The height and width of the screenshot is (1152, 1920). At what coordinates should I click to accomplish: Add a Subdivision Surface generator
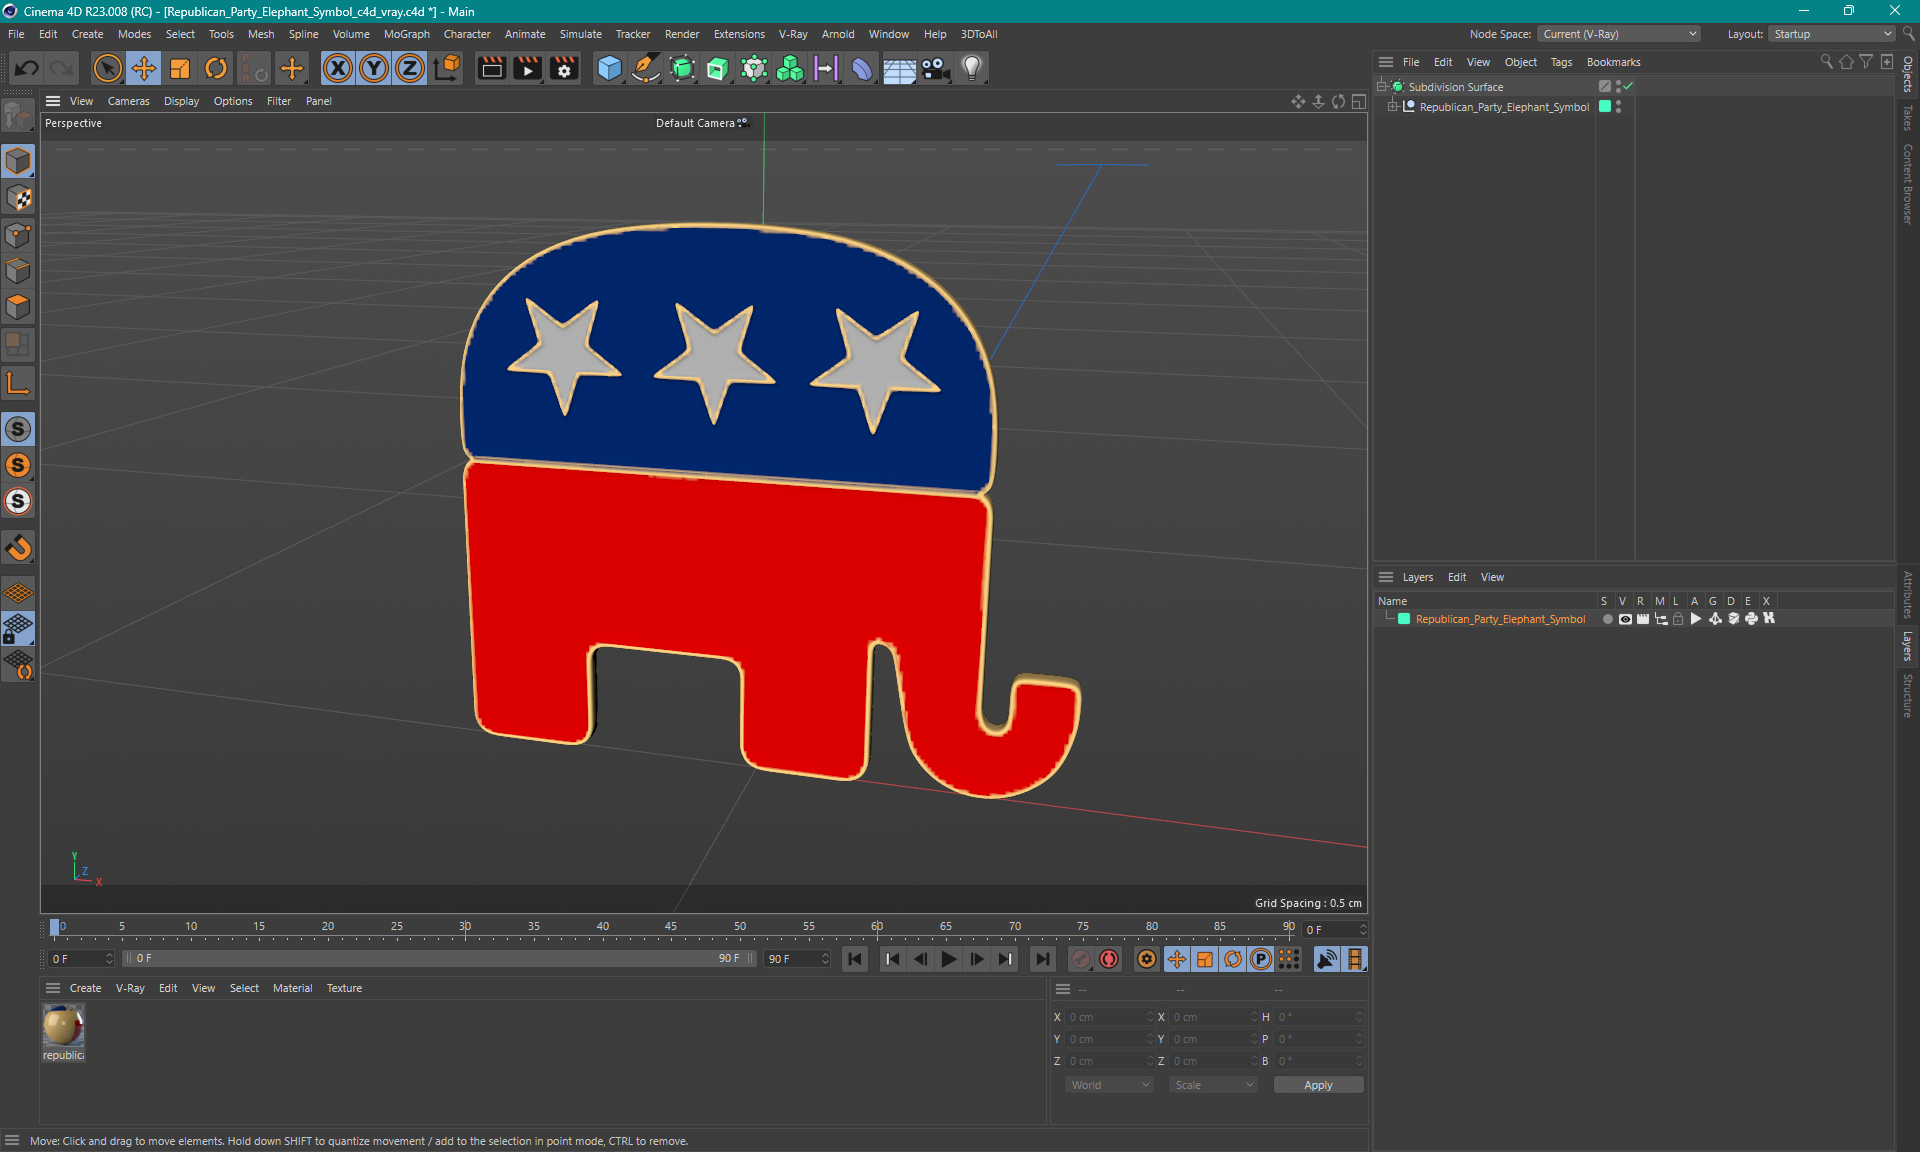(x=682, y=68)
